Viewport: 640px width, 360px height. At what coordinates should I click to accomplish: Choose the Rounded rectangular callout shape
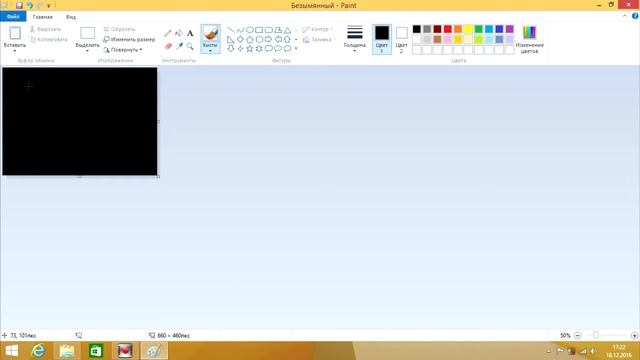click(268, 49)
